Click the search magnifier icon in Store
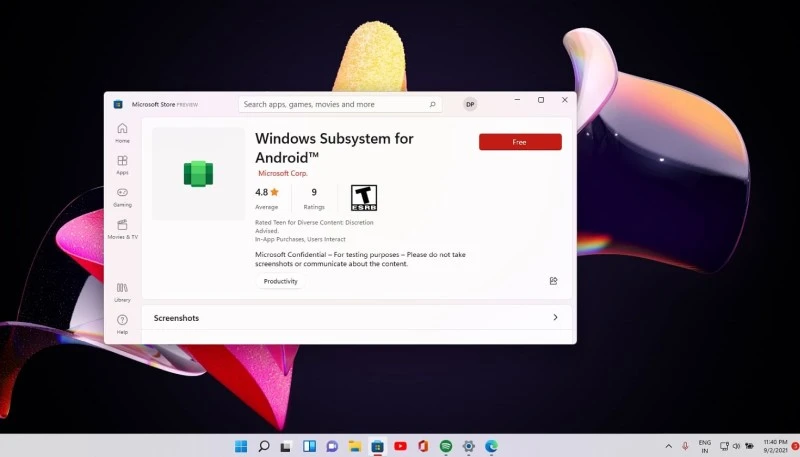800x457 pixels. [432, 104]
